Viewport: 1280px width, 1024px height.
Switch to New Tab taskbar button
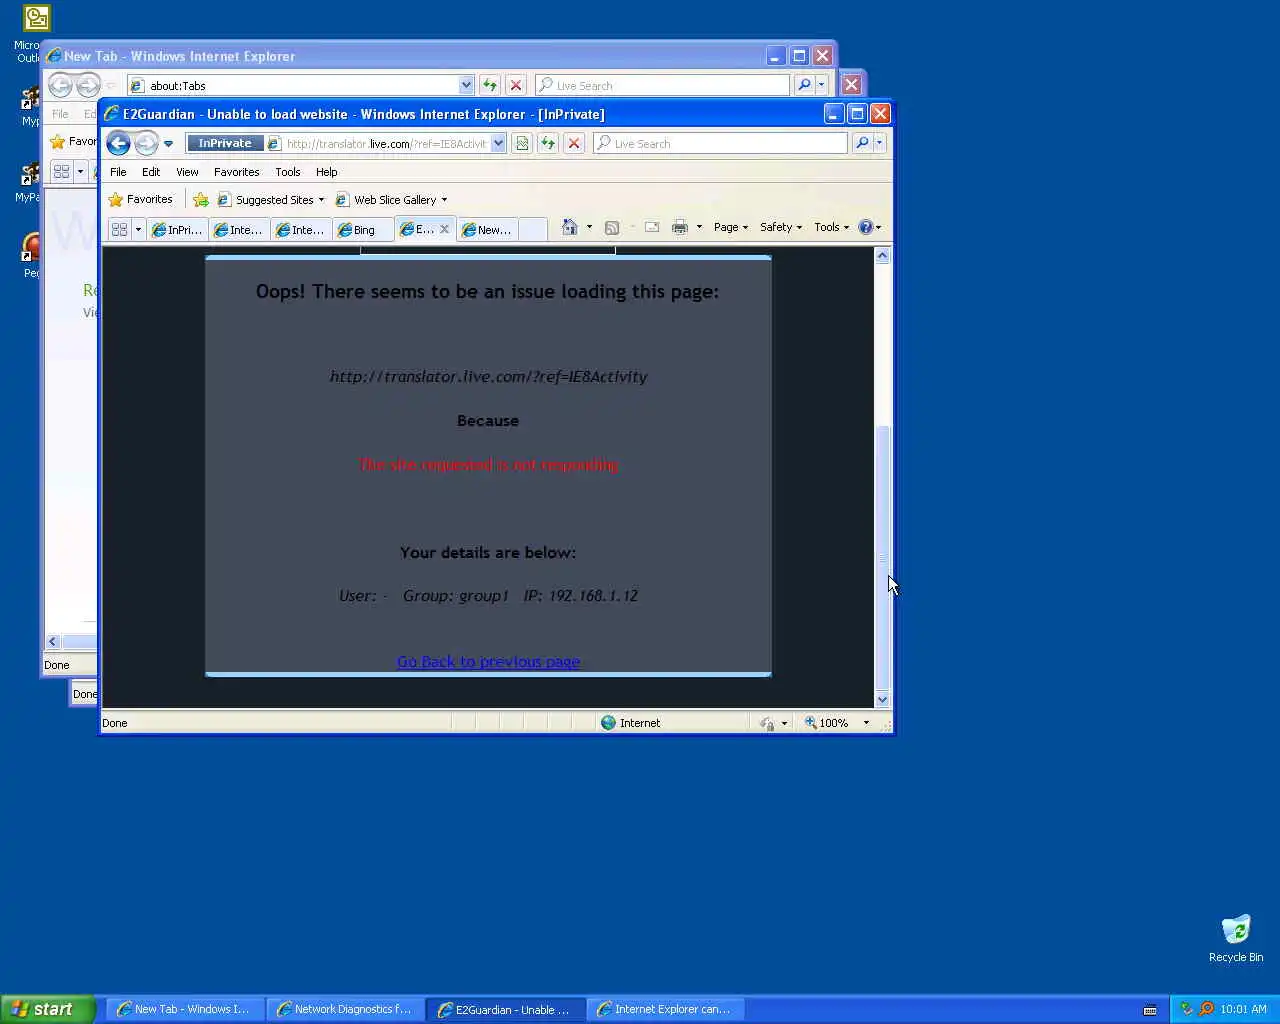pyautogui.click(x=184, y=1009)
